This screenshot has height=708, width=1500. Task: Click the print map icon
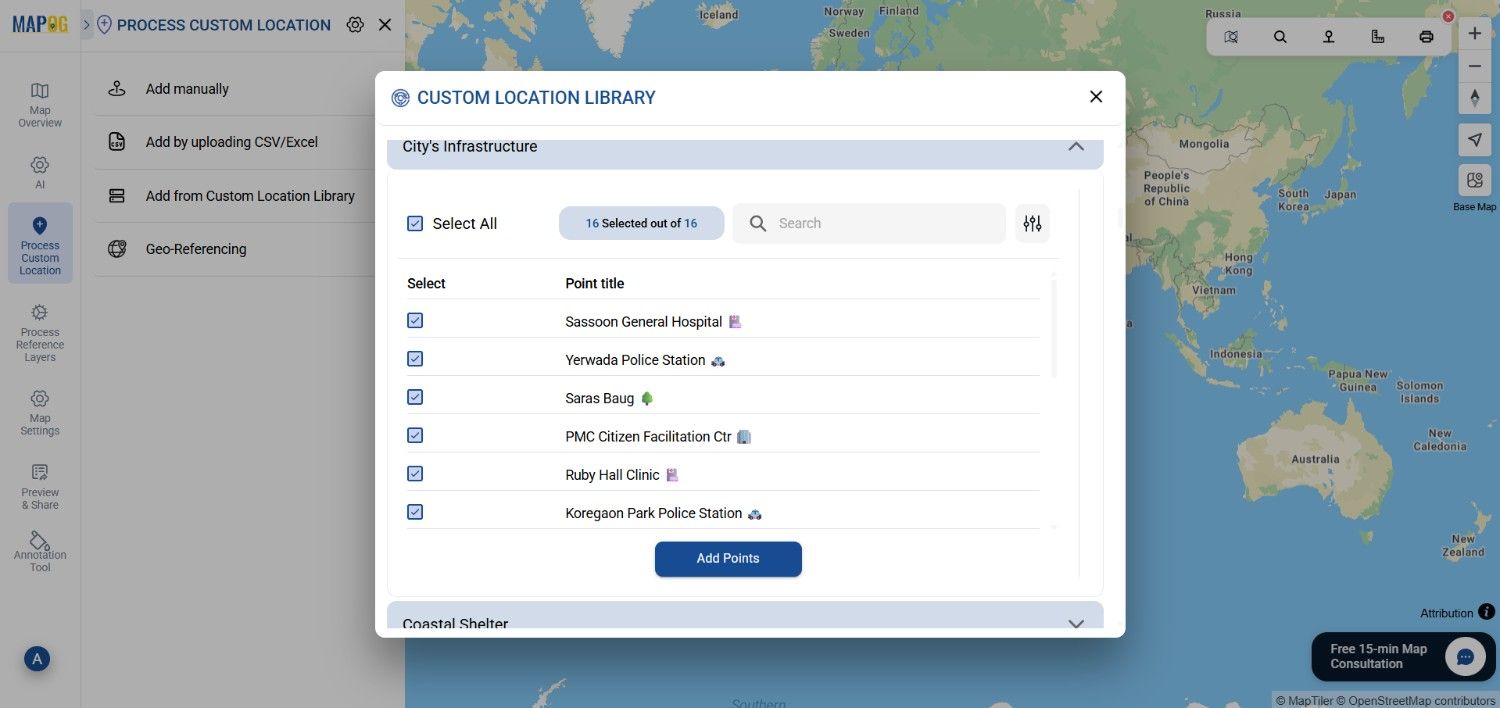coord(1426,37)
